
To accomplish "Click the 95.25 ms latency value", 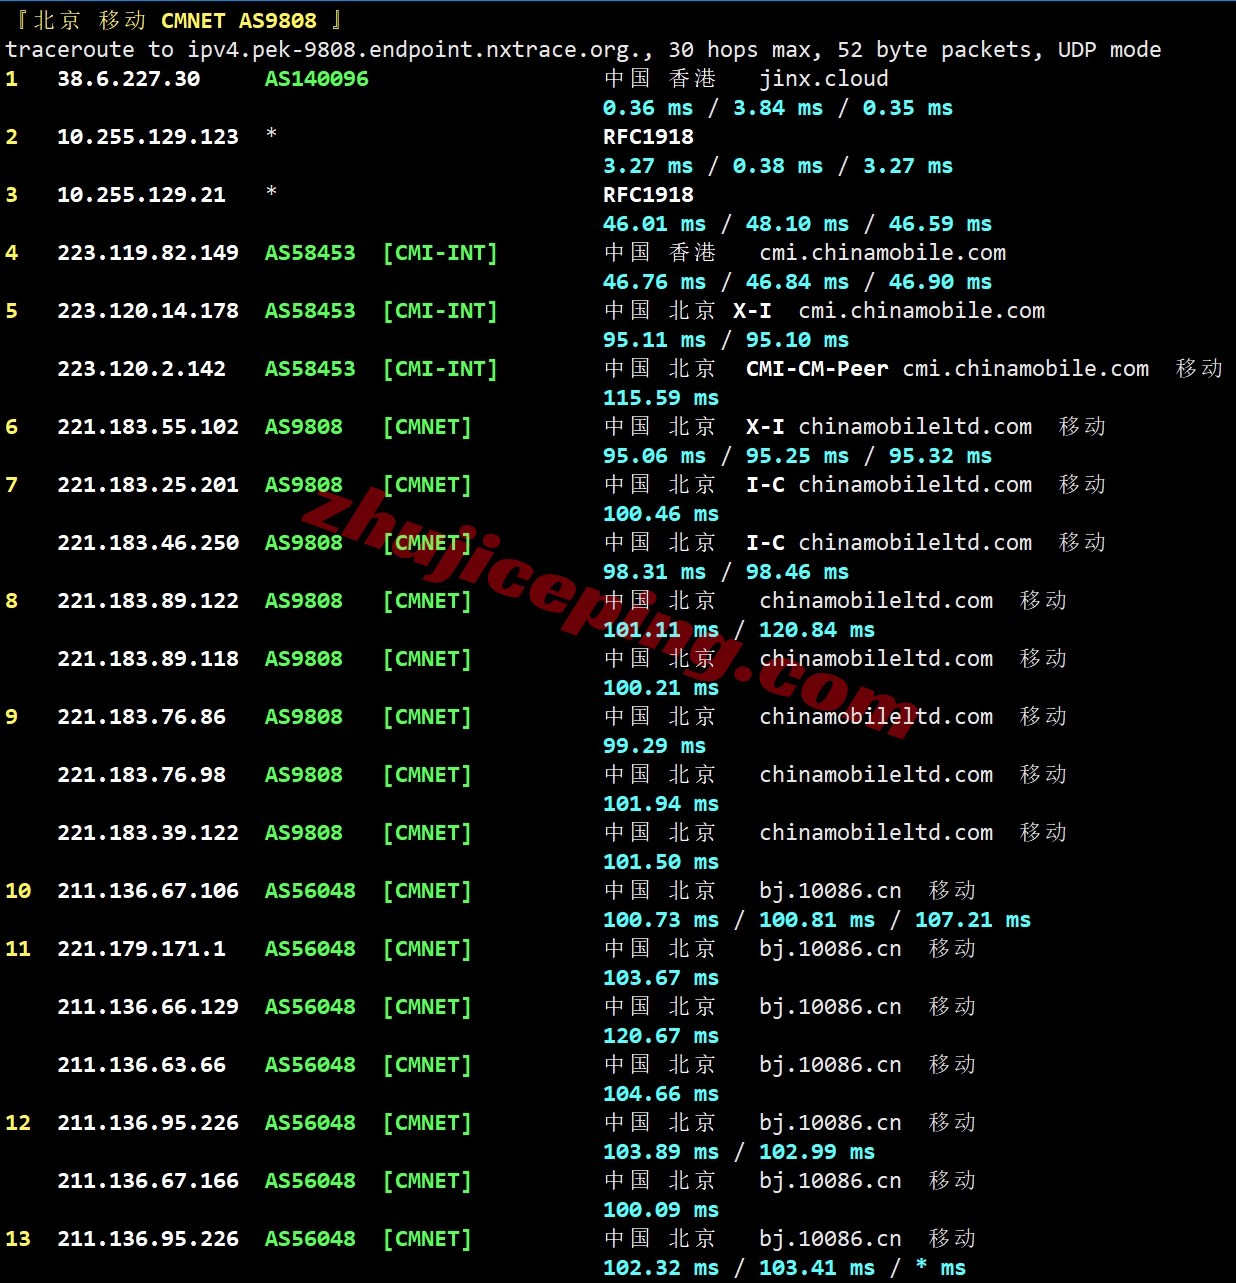I will tap(797, 456).
